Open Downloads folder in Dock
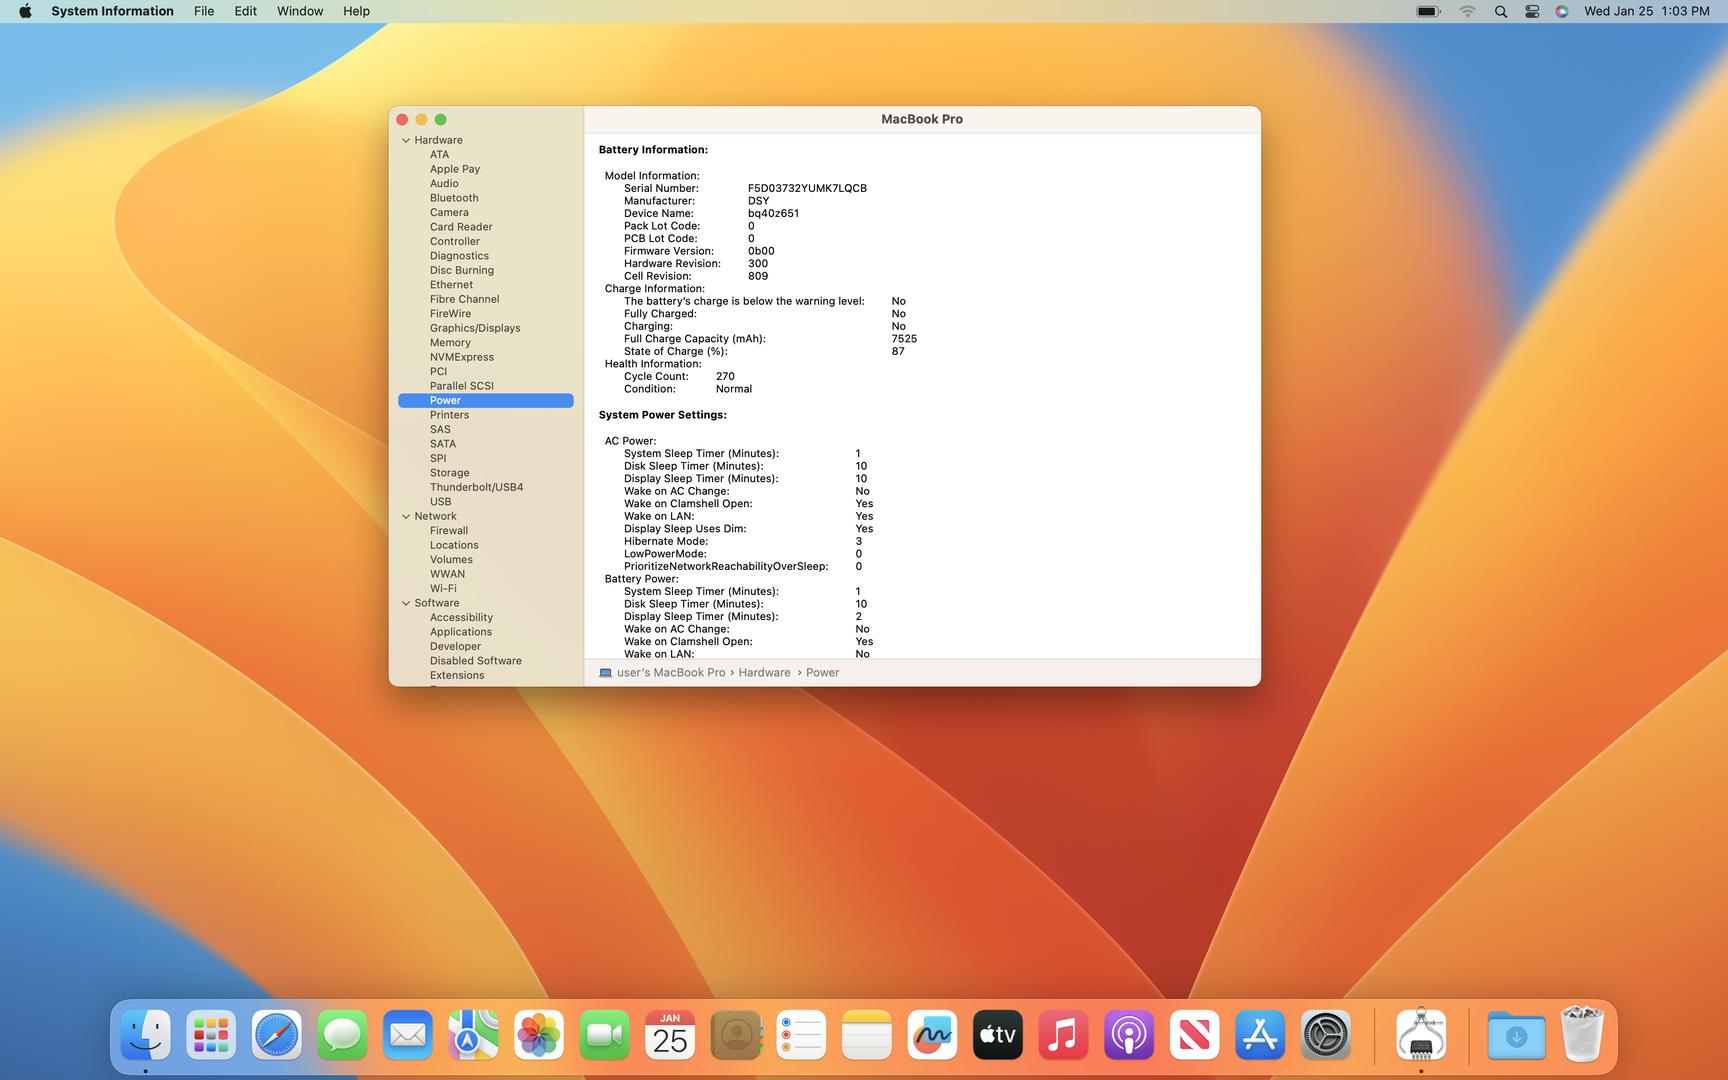 click(x=1516, y=1035)
